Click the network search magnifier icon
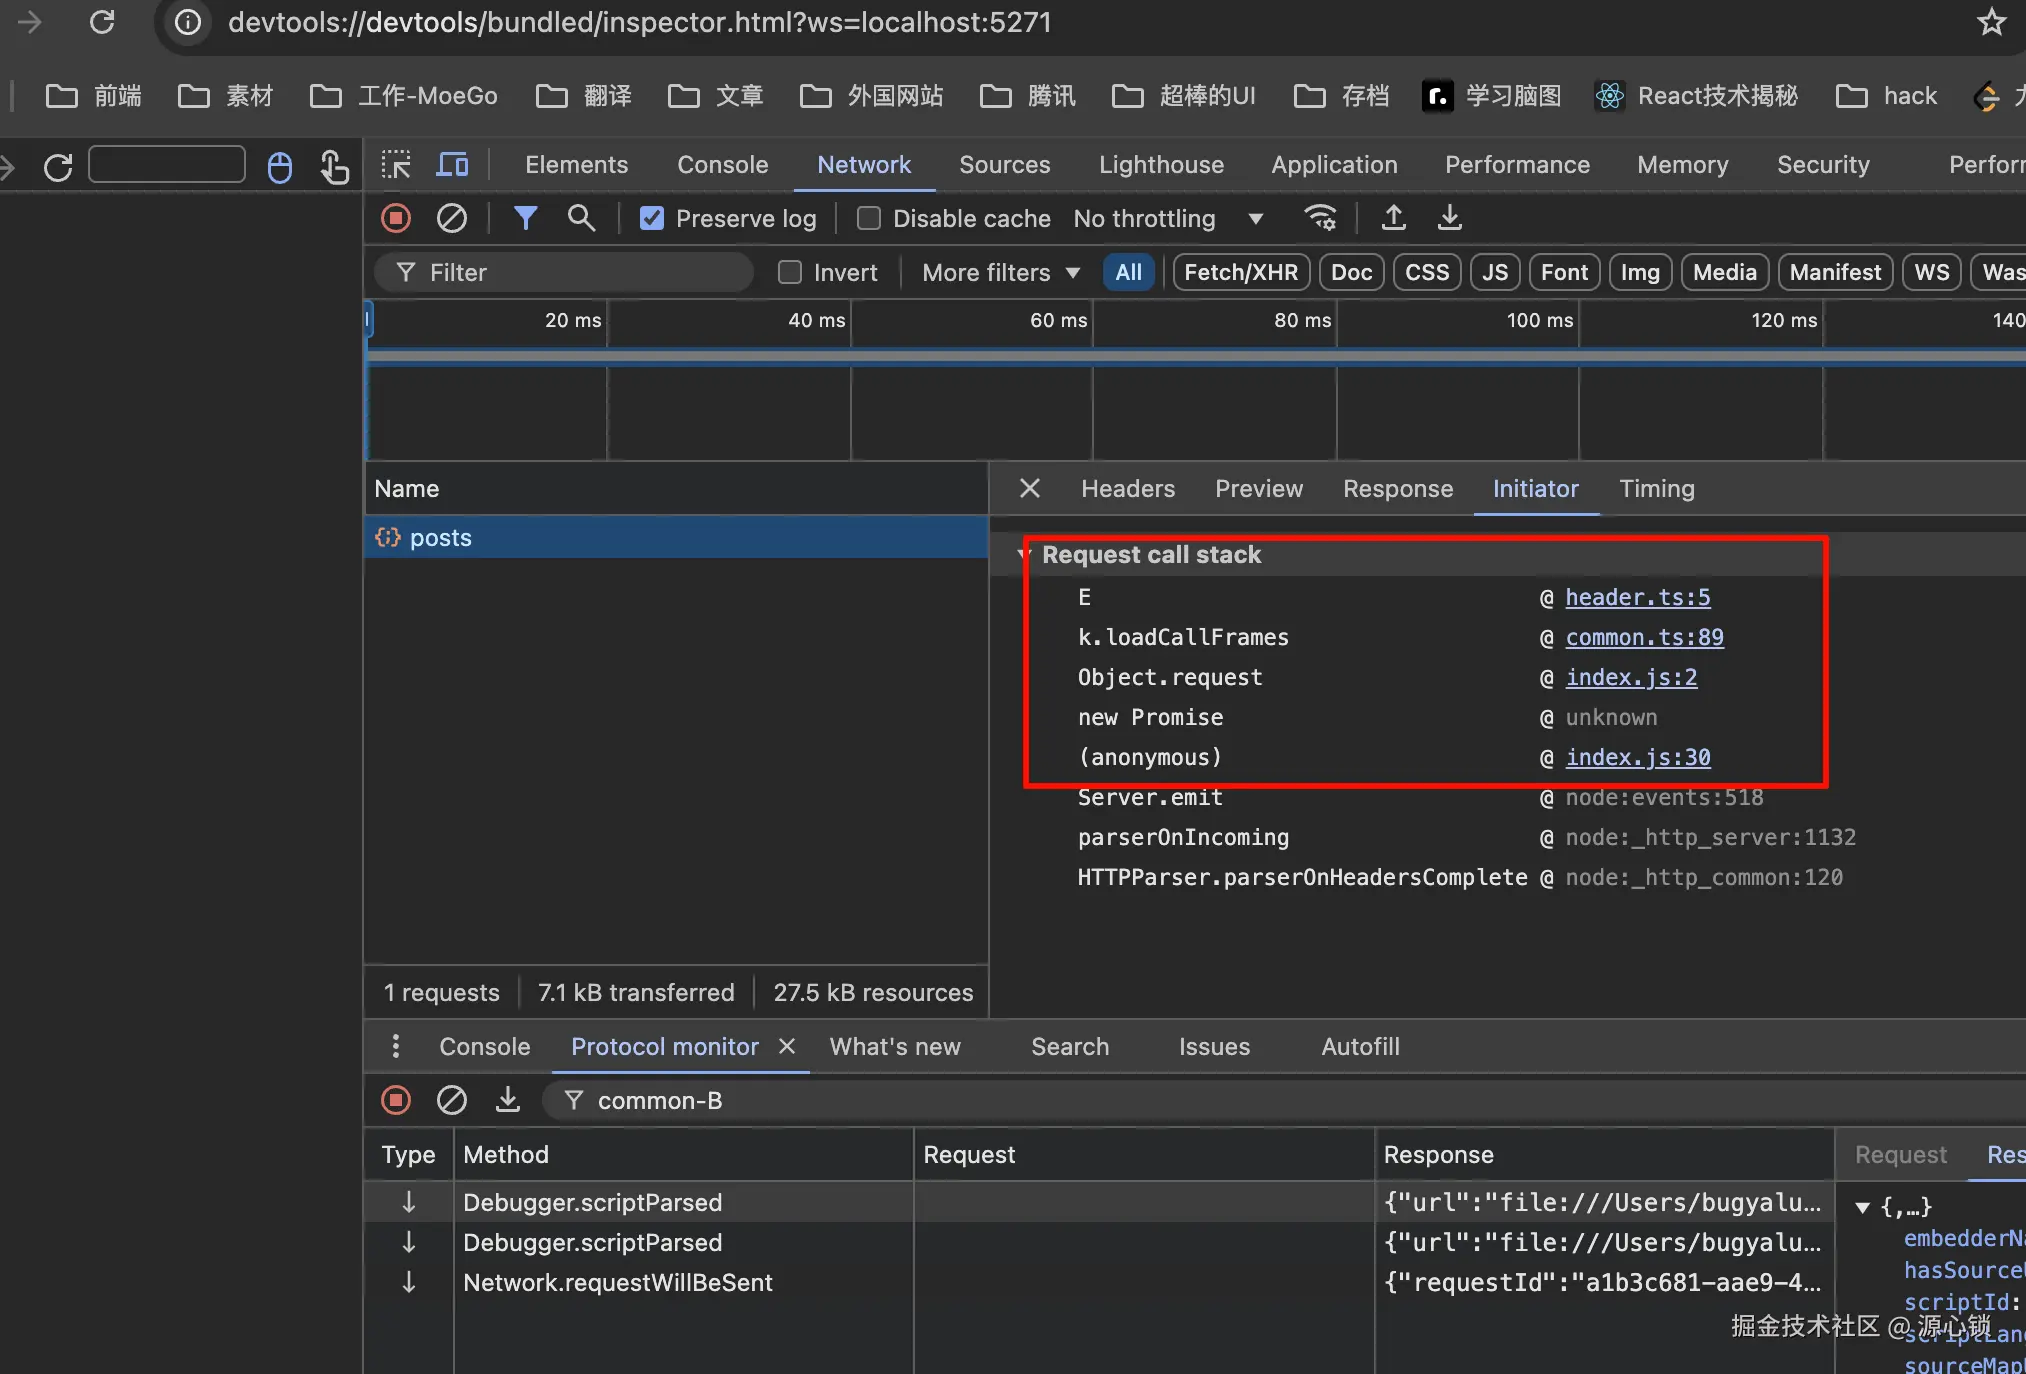 (x=581, y=218)
